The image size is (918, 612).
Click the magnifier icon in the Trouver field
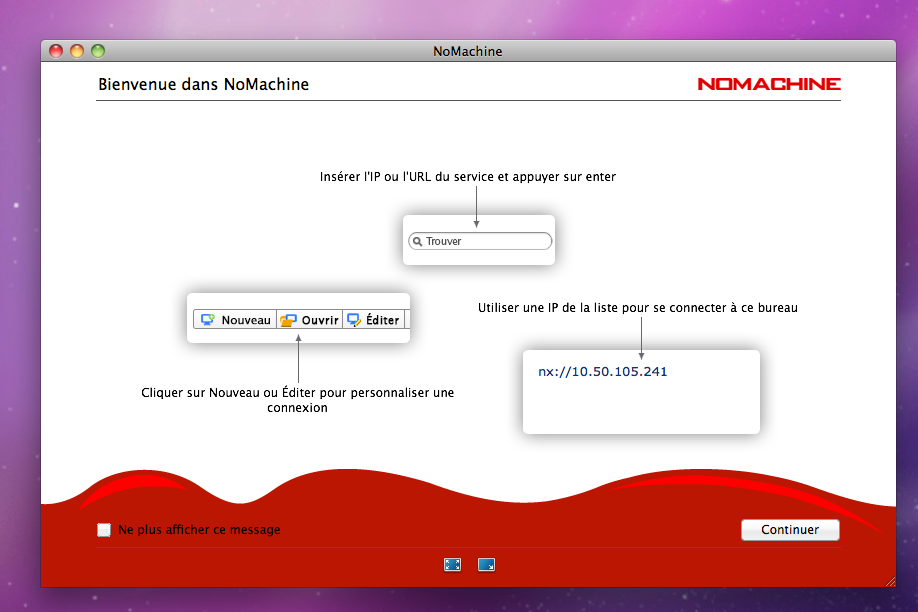click(x=417, y=241)
